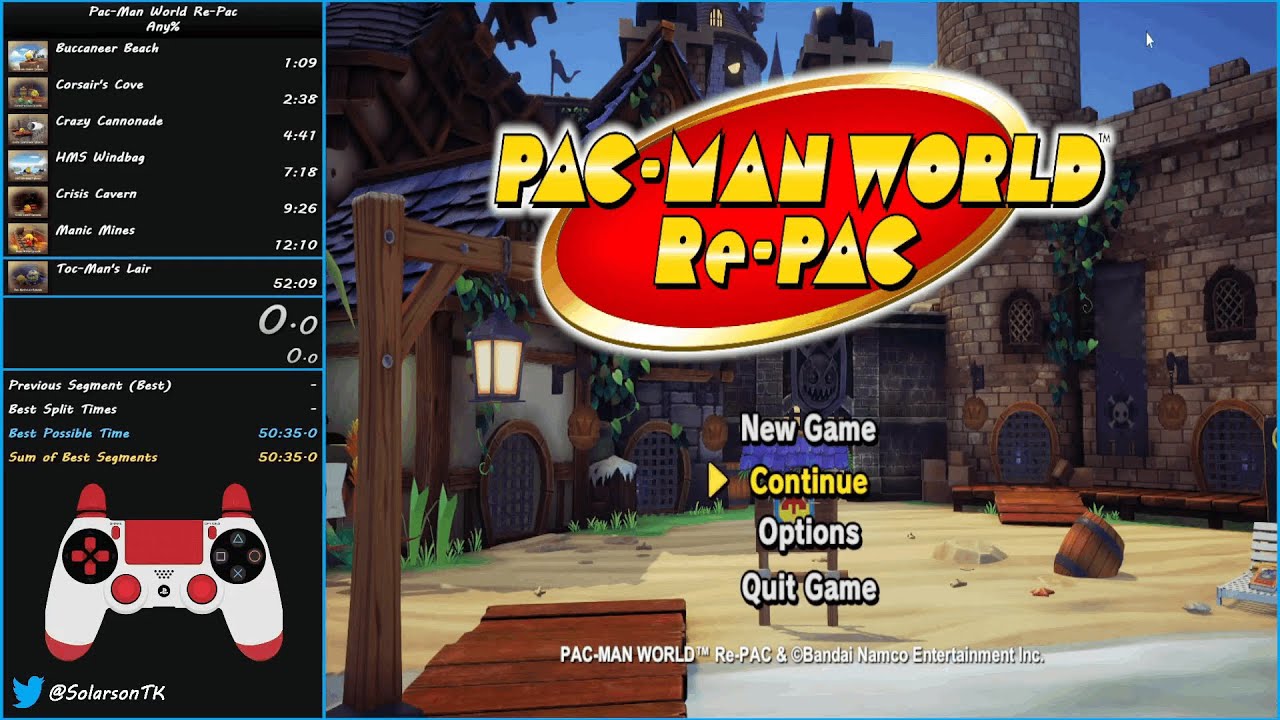1280x720 pixels.
Task: Click the controller cross button
Action: (x=237, y=573)
